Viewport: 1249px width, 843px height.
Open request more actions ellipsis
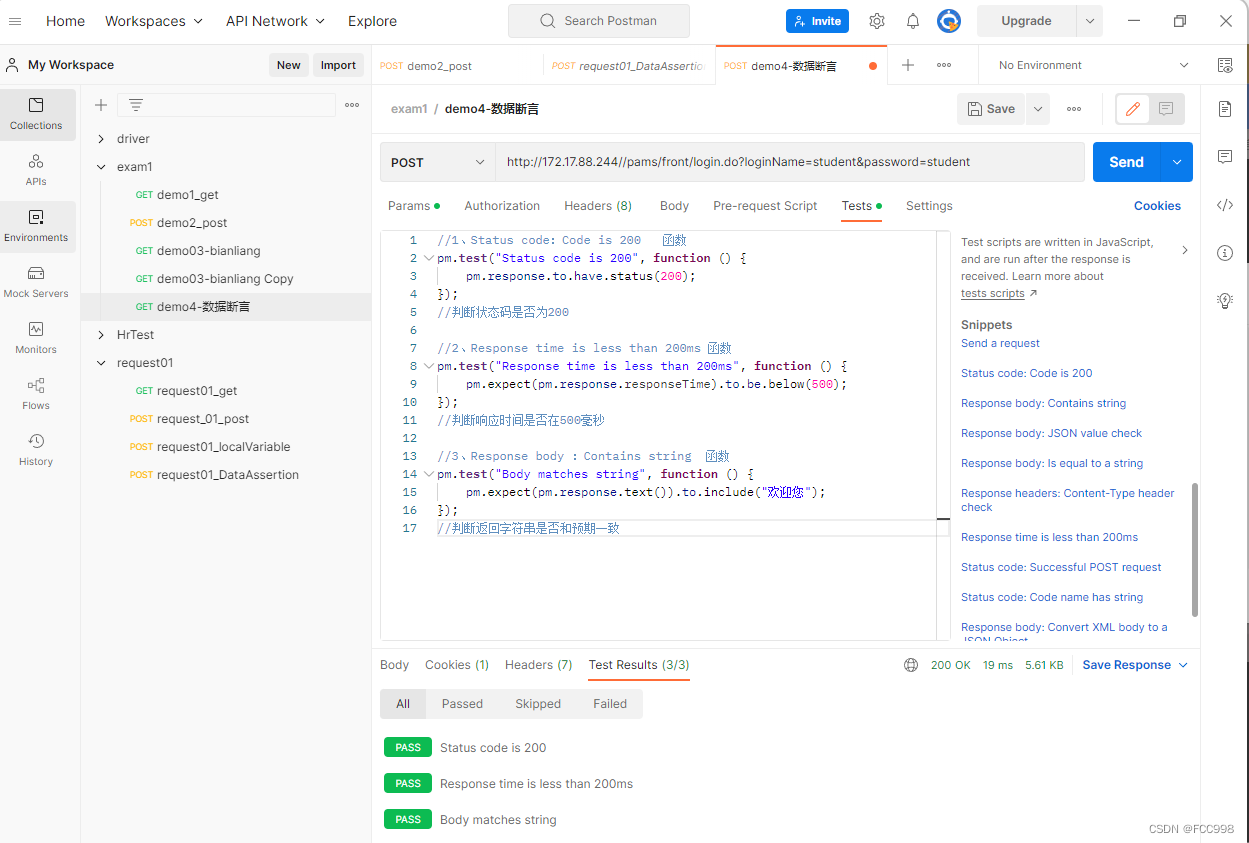tap(1074, 109)
